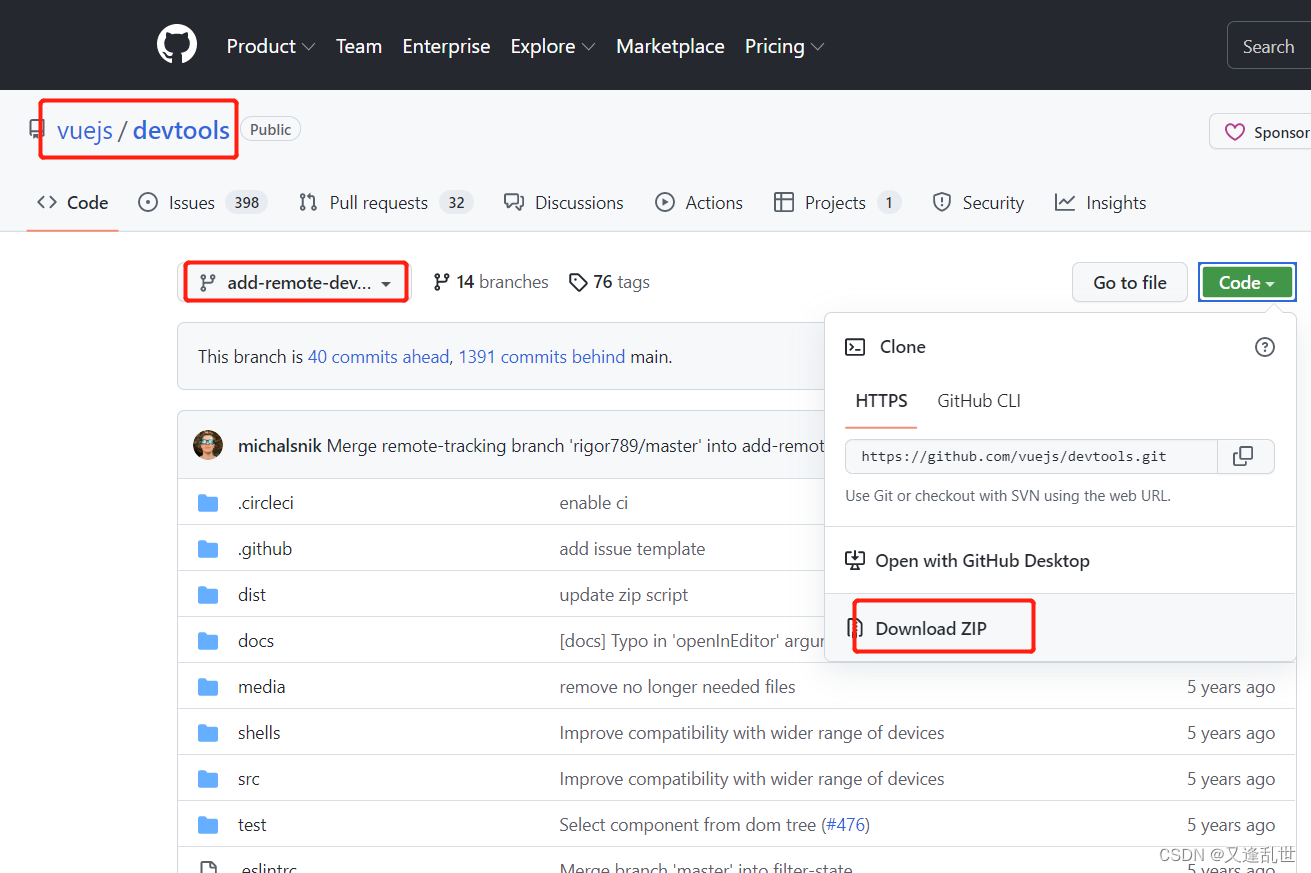
Task: Click the tags icon next to 76 tags
Action: (579, 282)
